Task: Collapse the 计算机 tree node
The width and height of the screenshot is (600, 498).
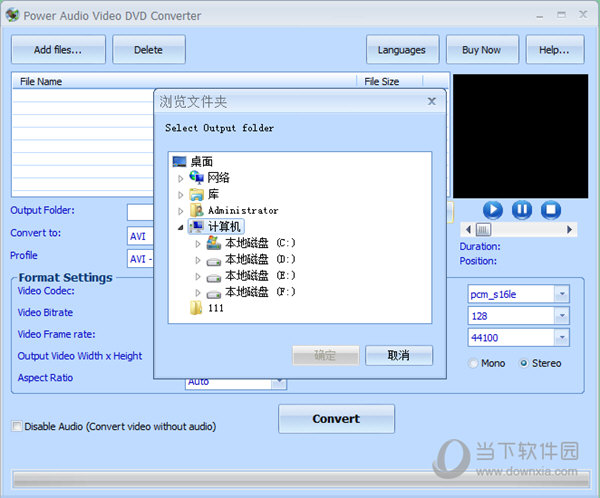Action: [x=181, y=227]
